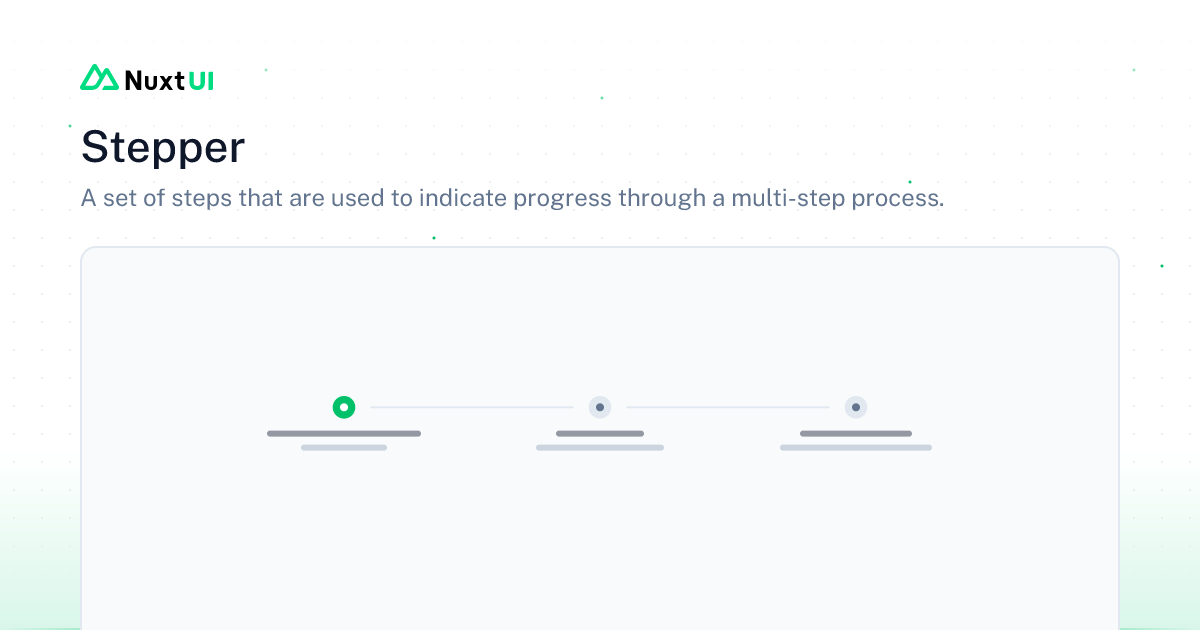Image resolution: width=1200 pixels, height=630 pixels.
Task: Click the light description placeholder under first step
Action: (x=344, y=448)
